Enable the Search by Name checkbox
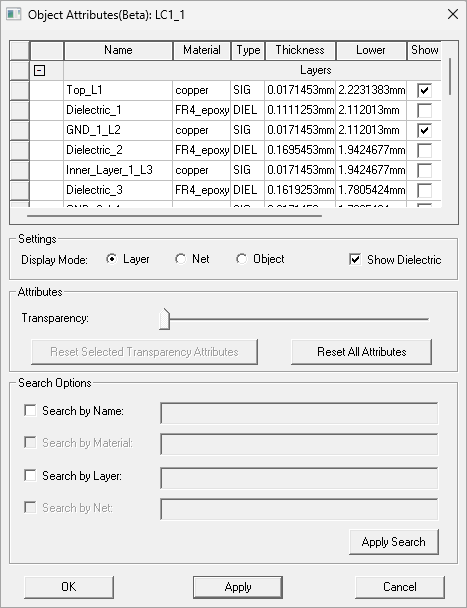 coord(30,410)
